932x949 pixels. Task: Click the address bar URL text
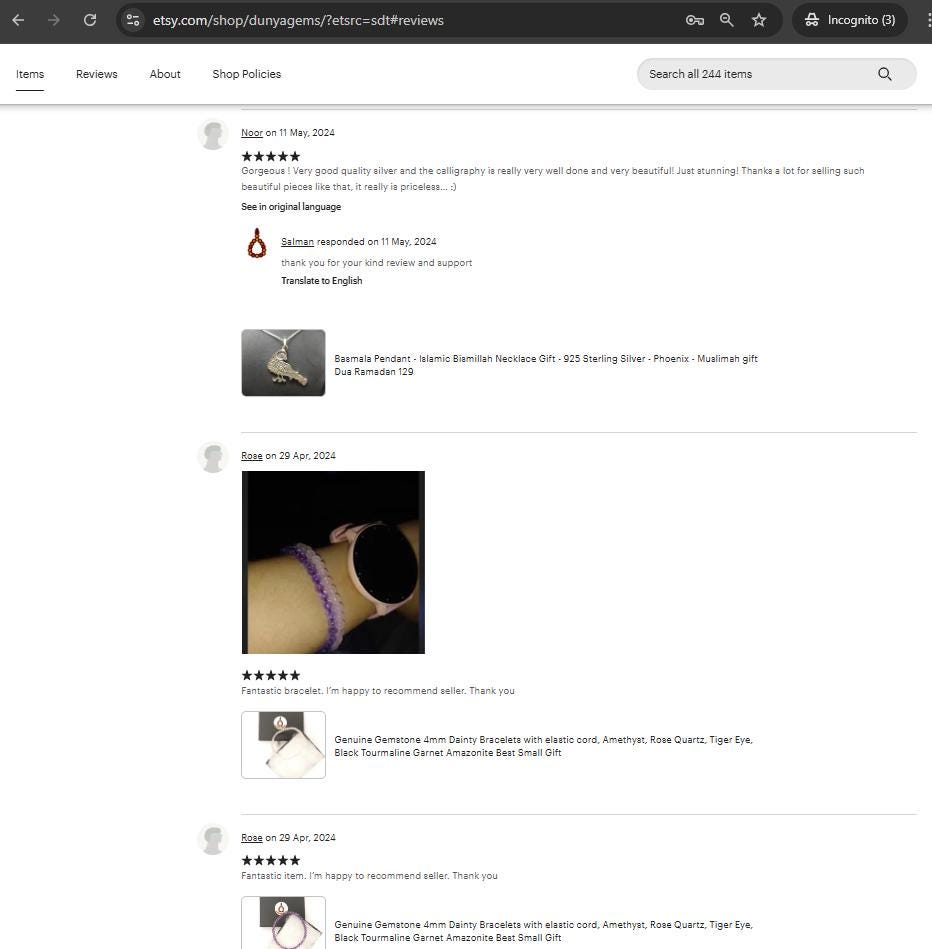298,20
